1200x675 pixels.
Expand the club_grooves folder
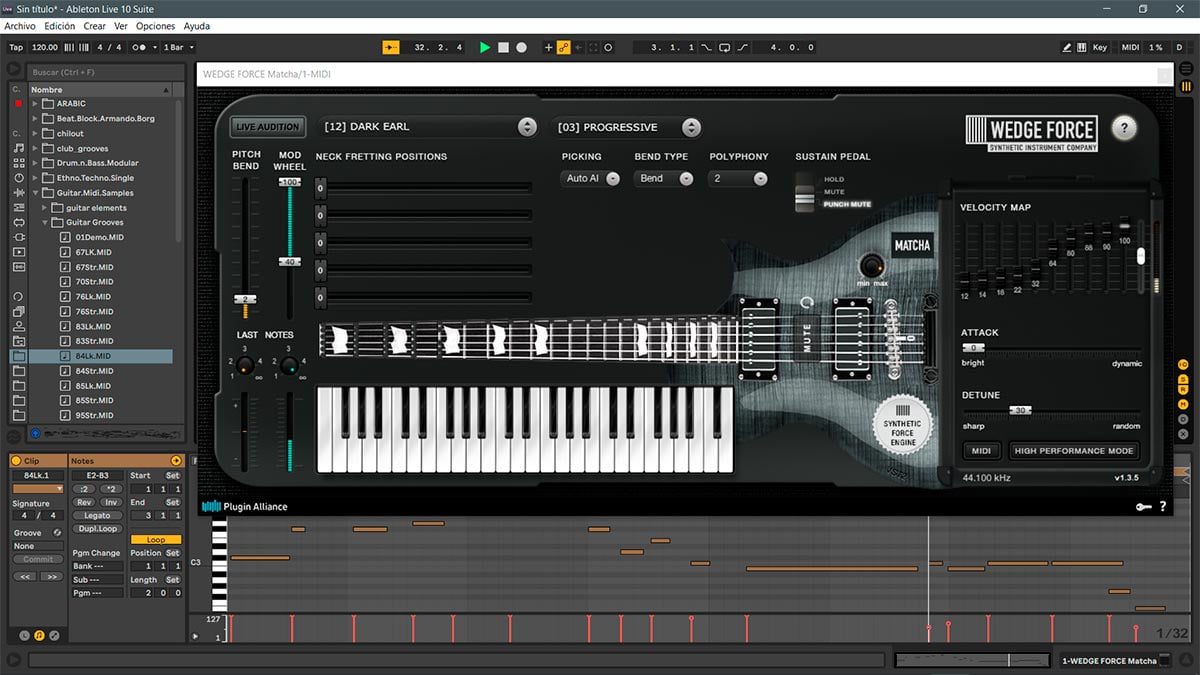point(34,148)
